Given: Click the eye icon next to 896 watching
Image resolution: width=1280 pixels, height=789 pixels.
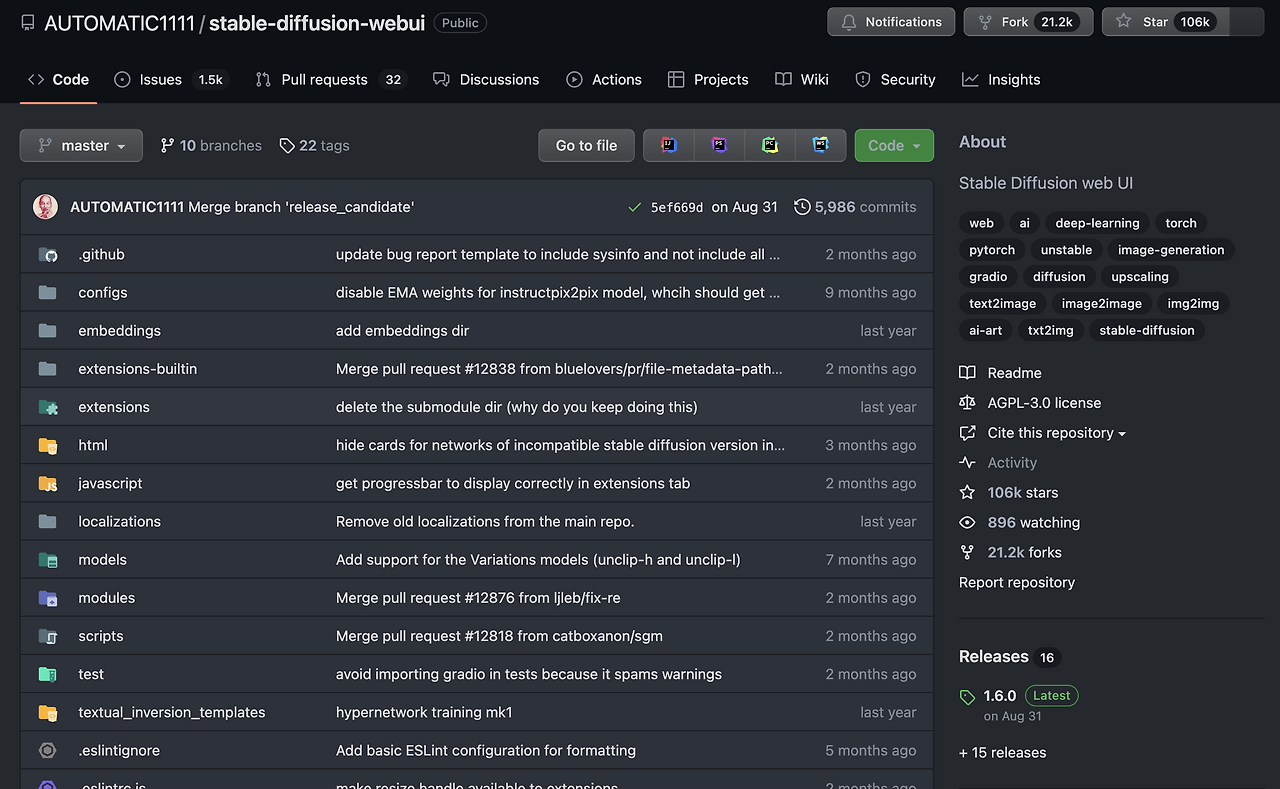Looking at the screenshot, I should pos(966,522).
